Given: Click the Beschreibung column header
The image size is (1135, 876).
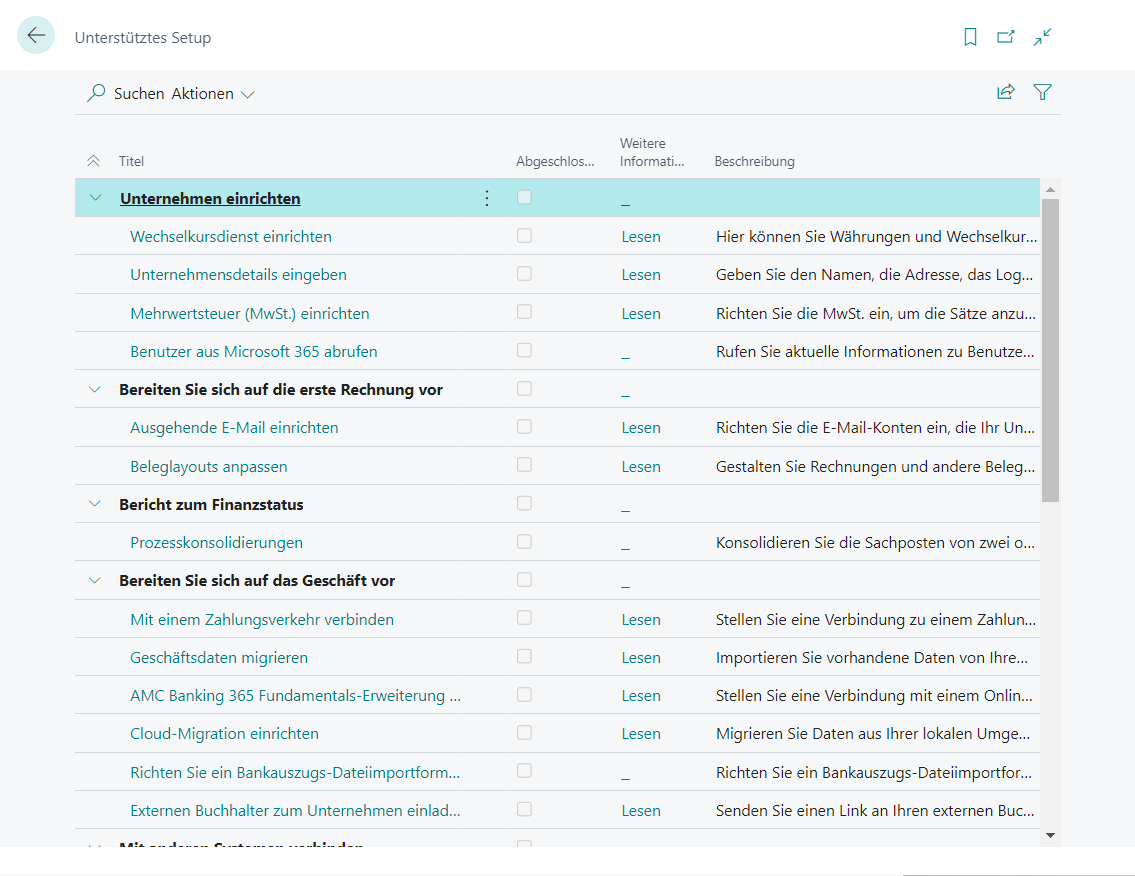Looking at the screenshot, I should (x=754, y=161).
